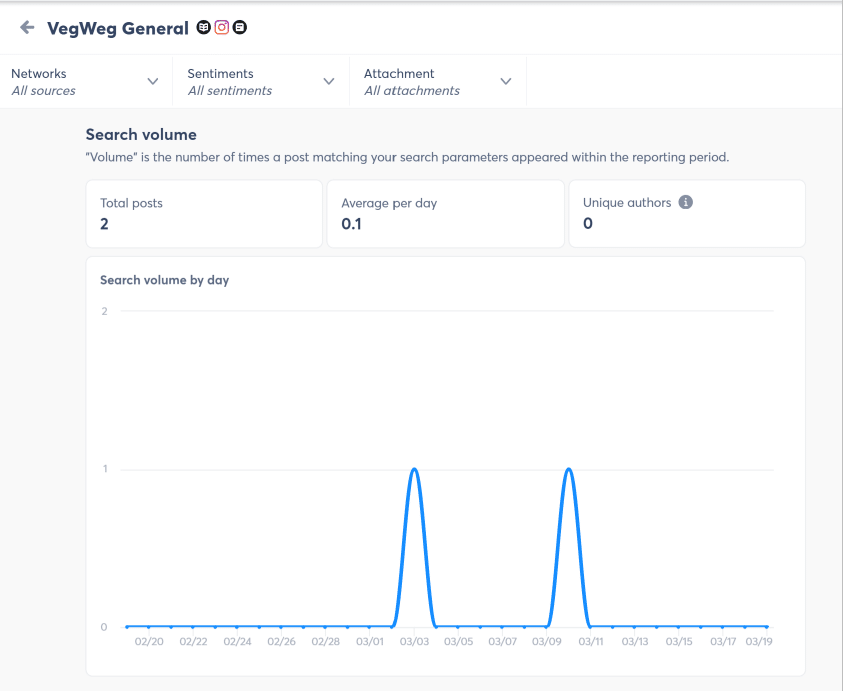843x691 pixels.
Task: Open the Unique authors info tooltip icon
Action: (x=685, y=202)
